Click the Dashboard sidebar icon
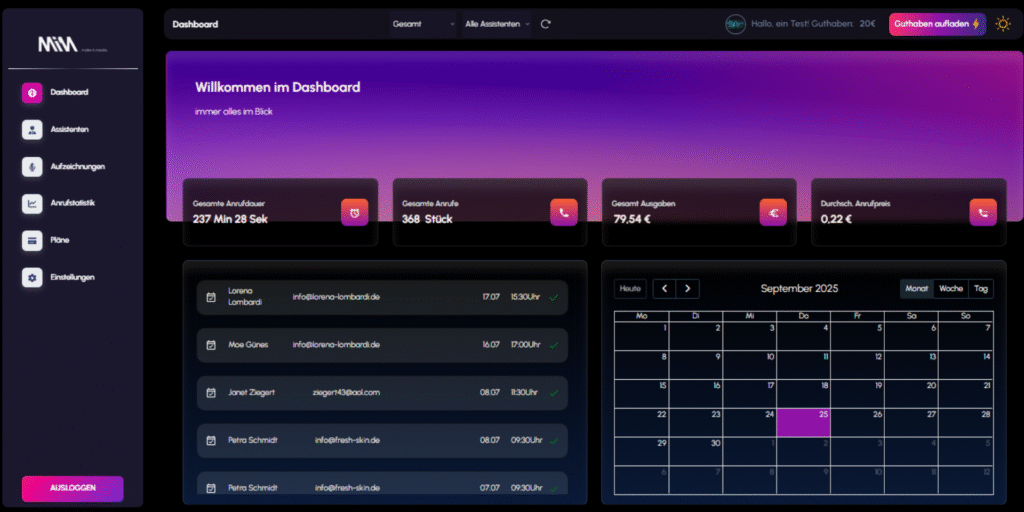Image resolution: width=1024 pixels, height=512 pixels. click(x=32, y=93)
